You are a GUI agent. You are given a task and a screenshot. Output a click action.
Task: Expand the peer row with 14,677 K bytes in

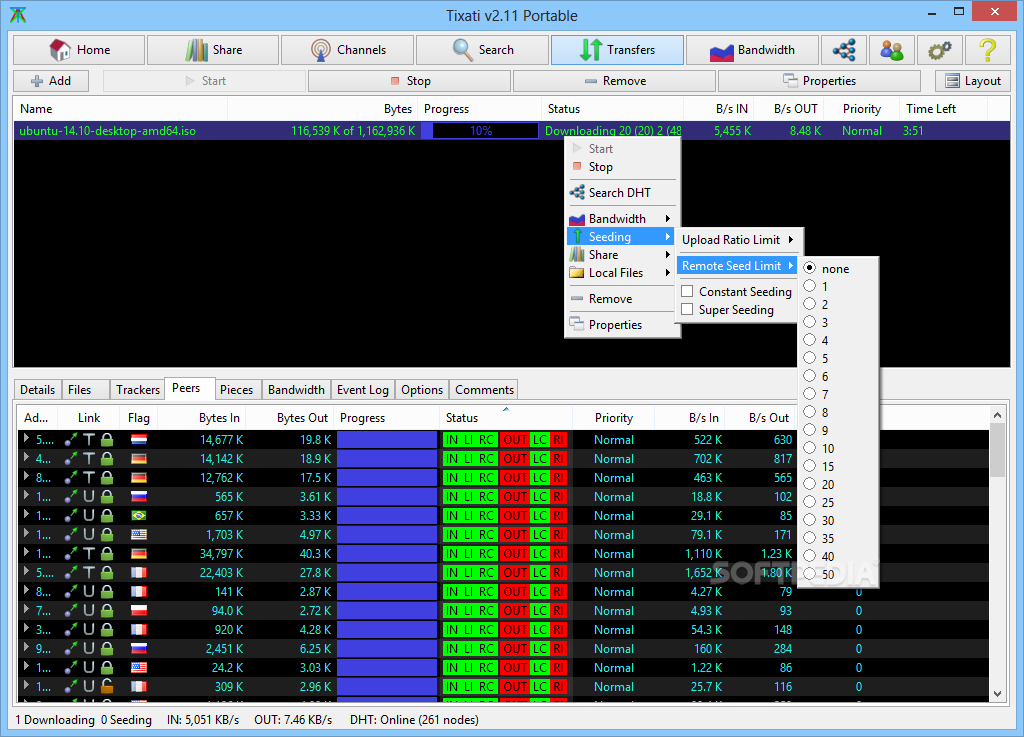[x=26, y=439]
